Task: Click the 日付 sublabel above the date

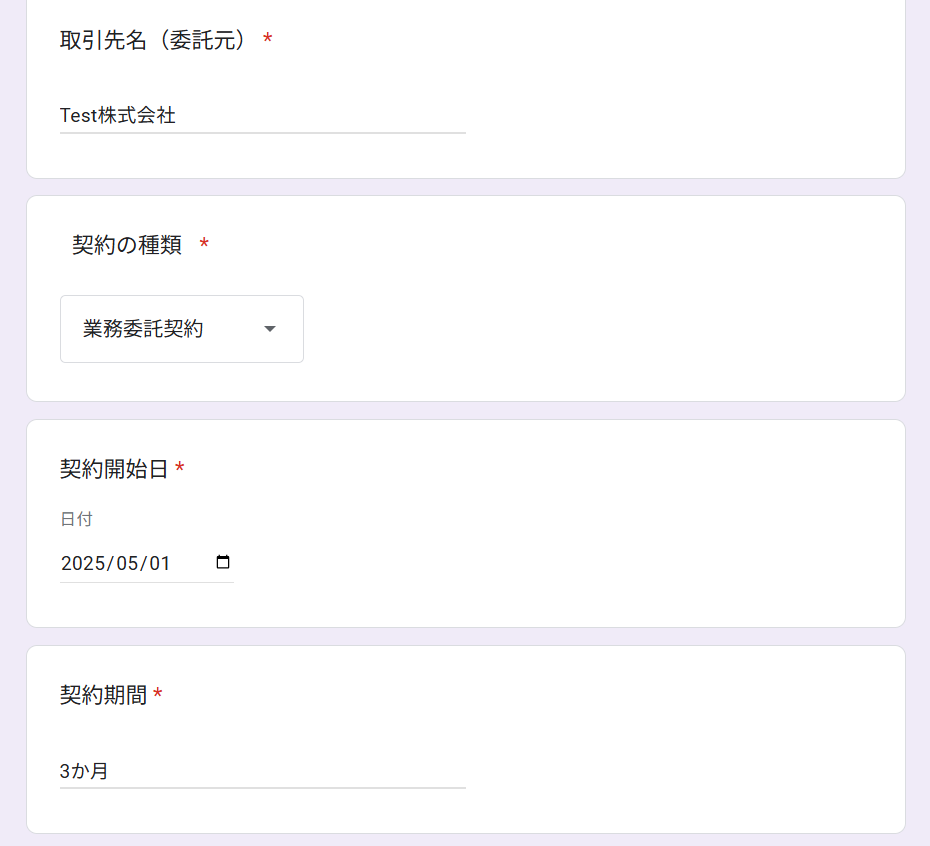Action: tap(76, 519)
